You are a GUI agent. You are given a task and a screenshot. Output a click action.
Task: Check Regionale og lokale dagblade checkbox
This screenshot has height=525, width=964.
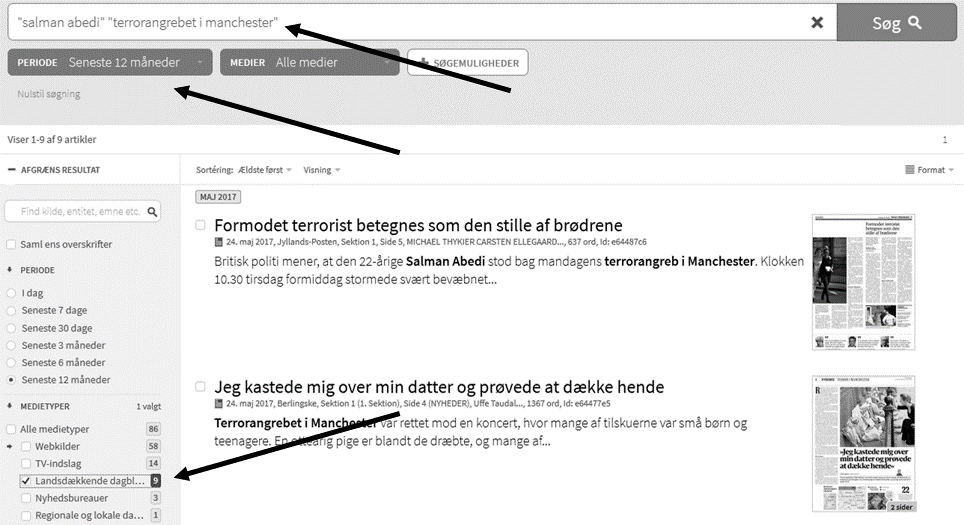(x=26, y=515)
